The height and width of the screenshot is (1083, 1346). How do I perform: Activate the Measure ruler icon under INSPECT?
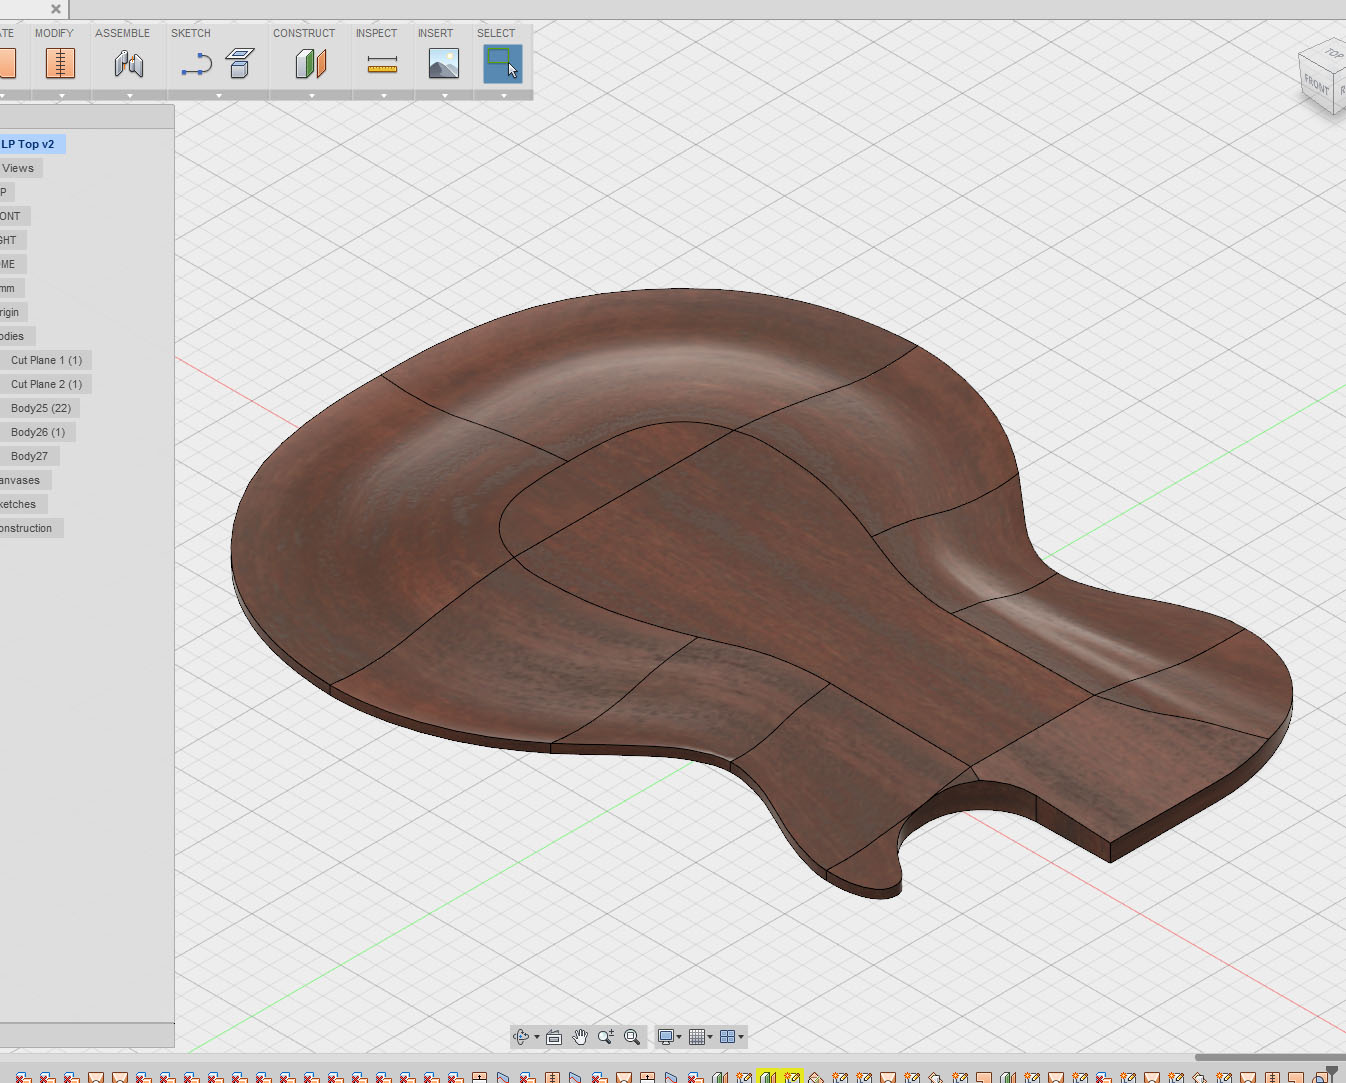click(x=382, y=65)
